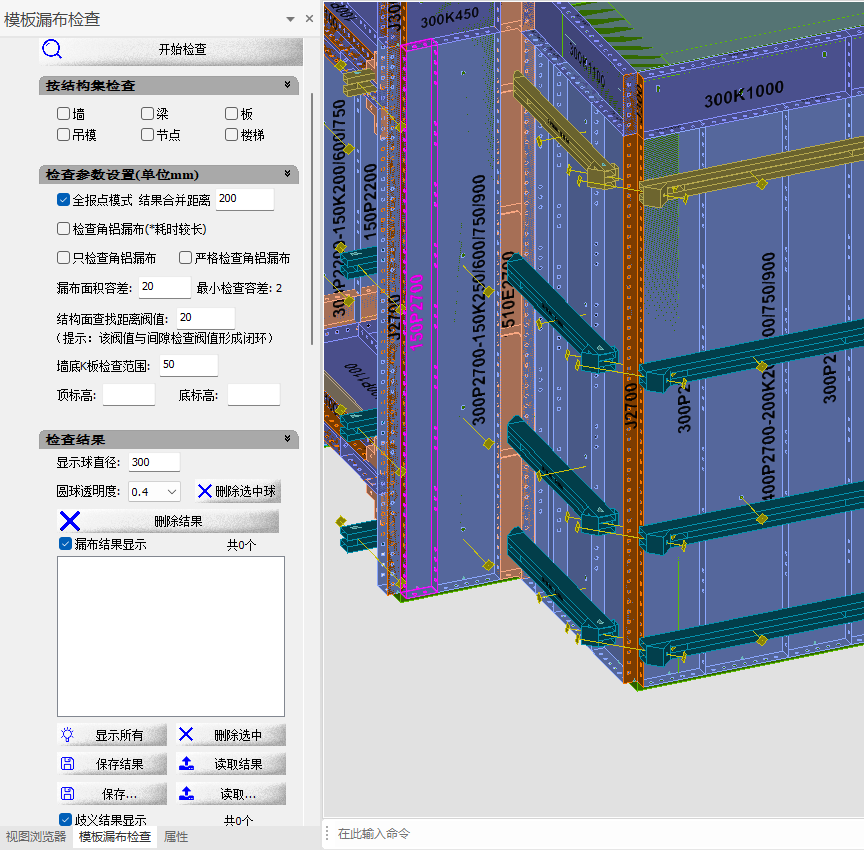Select the magenta 150P2700 panel in viewport
Screen dimensions: 864x850
pyautogui.click(x=419, y=320)
